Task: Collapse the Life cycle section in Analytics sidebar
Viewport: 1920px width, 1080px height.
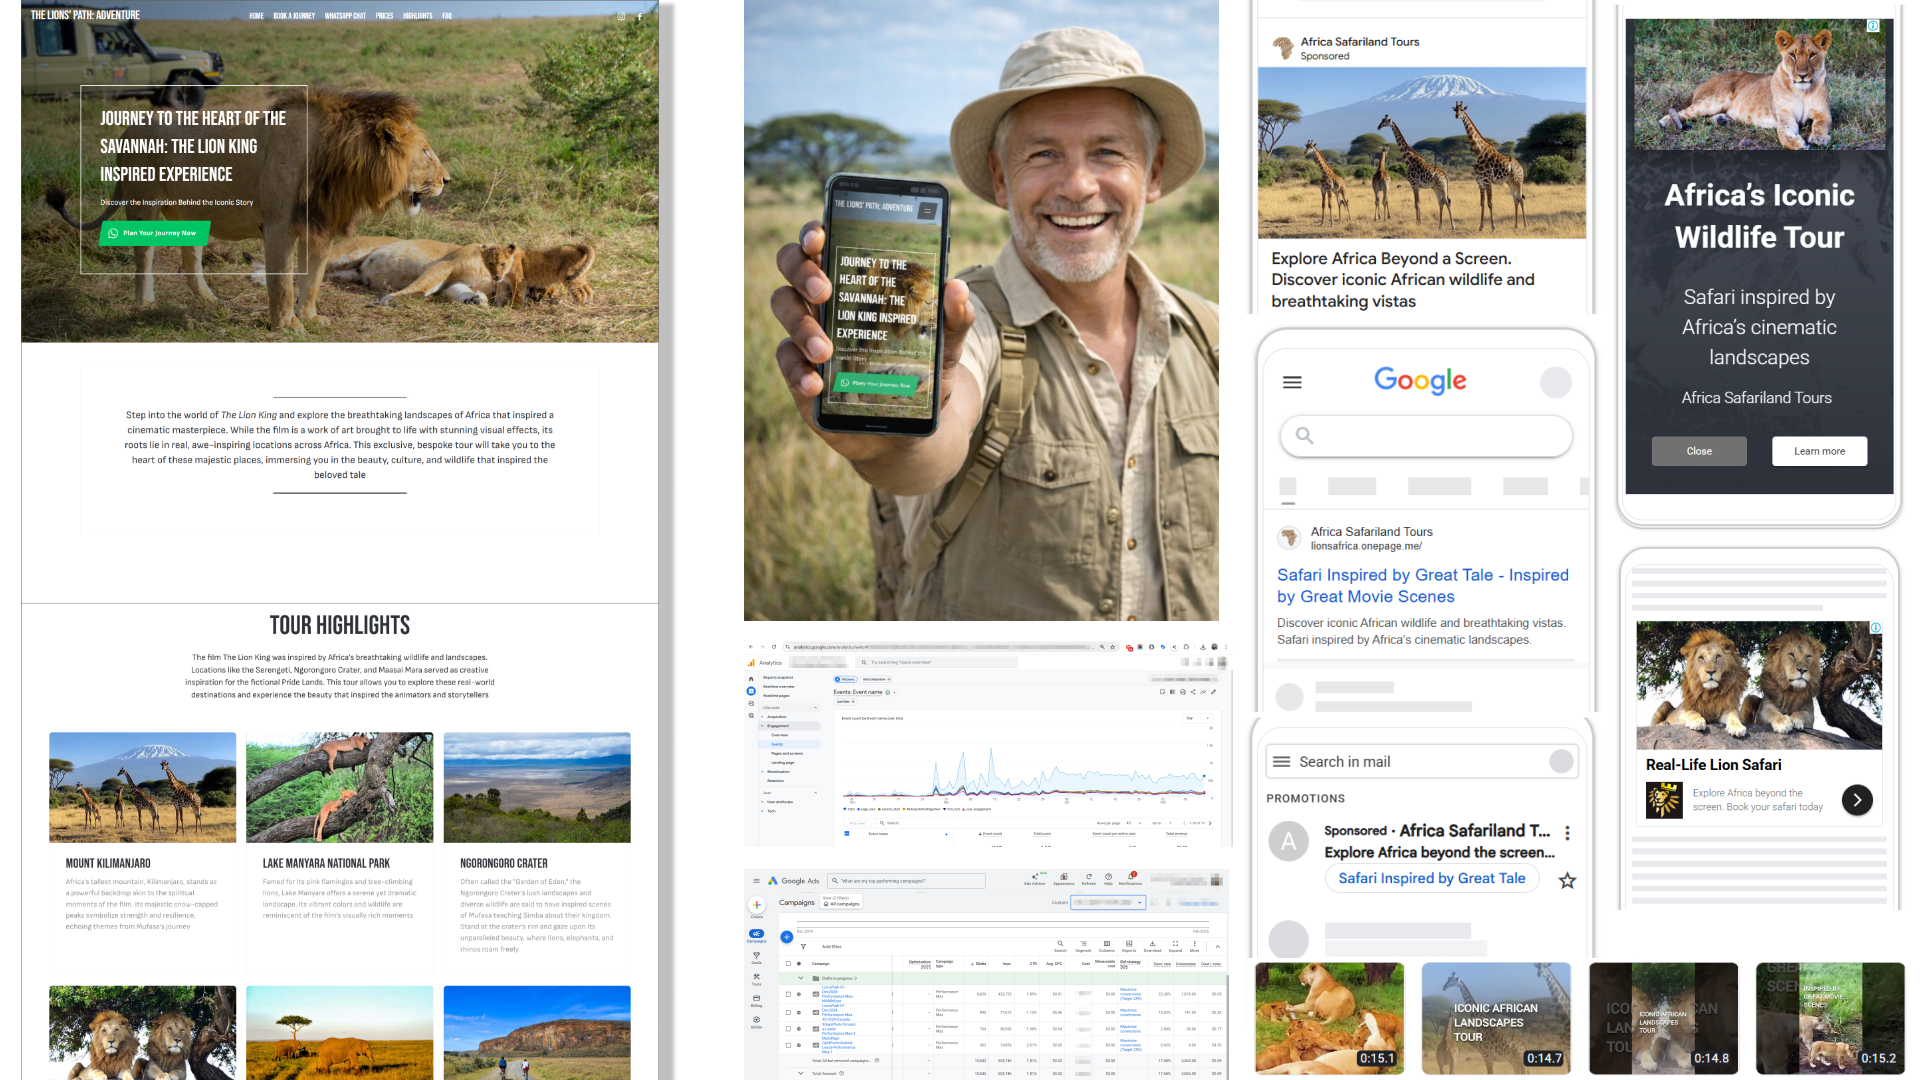Action: (x=816, y=708)
